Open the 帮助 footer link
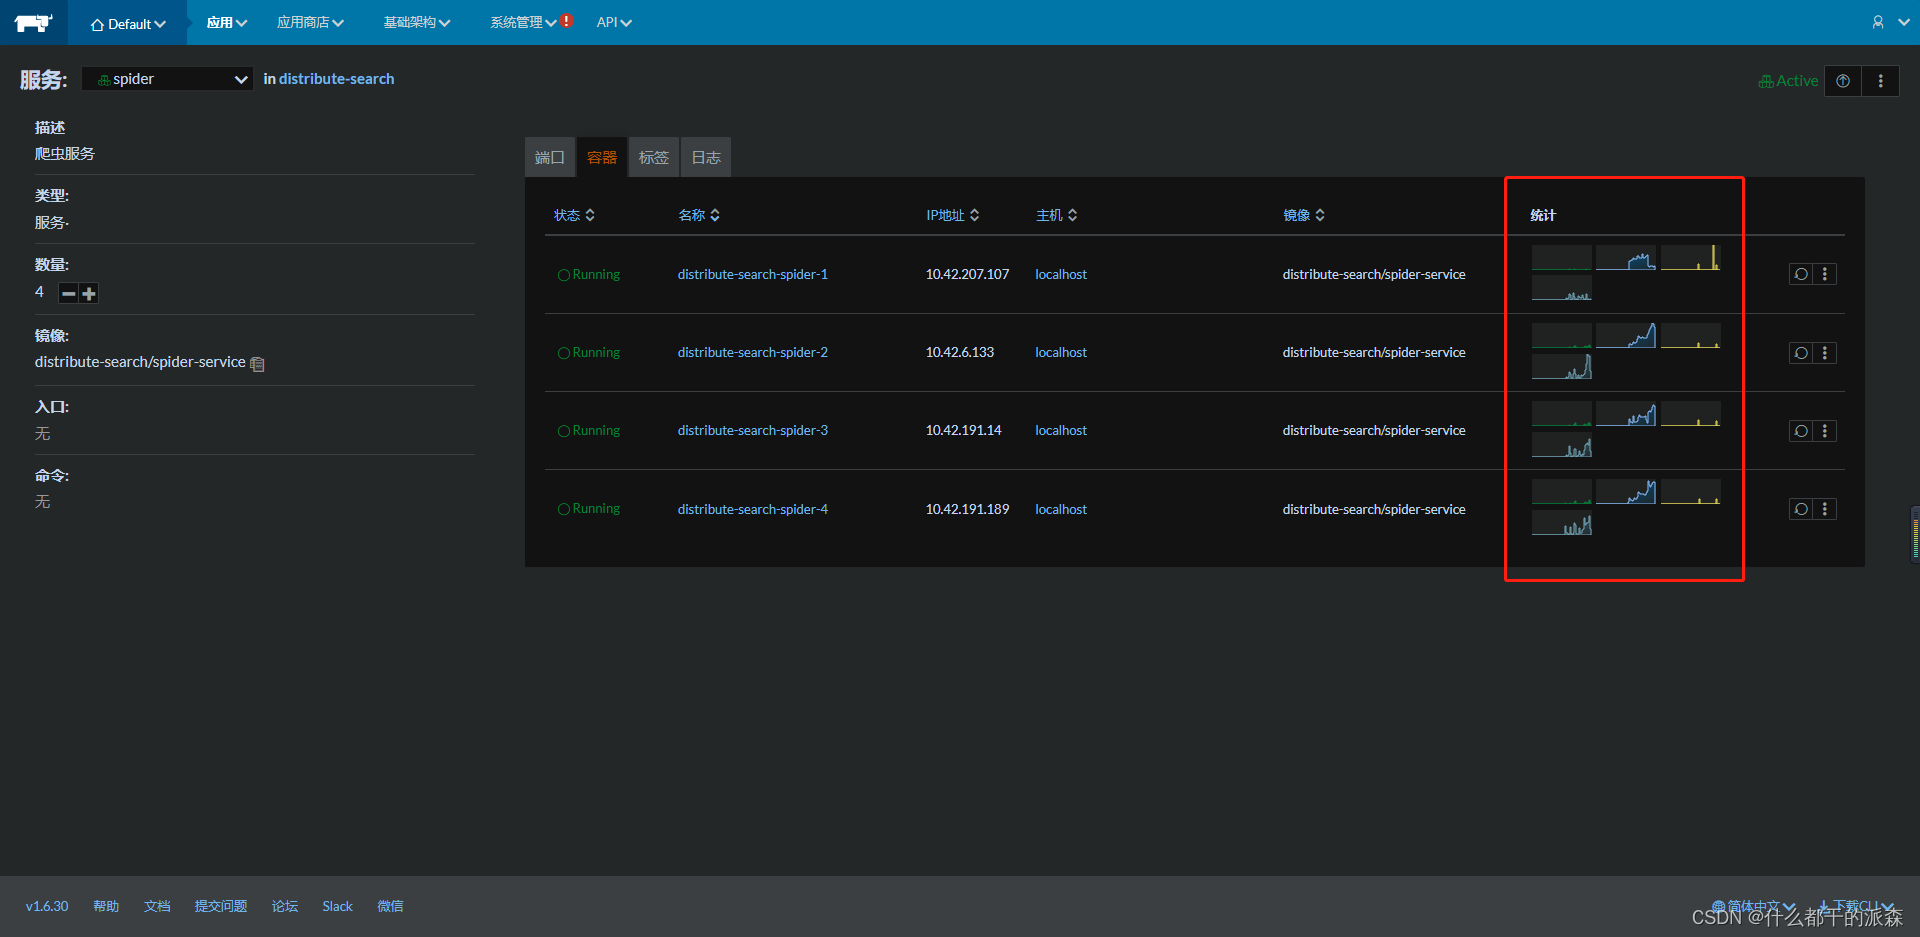Screen dimensions: 1920x937 pyautogui.click(x=106, y=906)
